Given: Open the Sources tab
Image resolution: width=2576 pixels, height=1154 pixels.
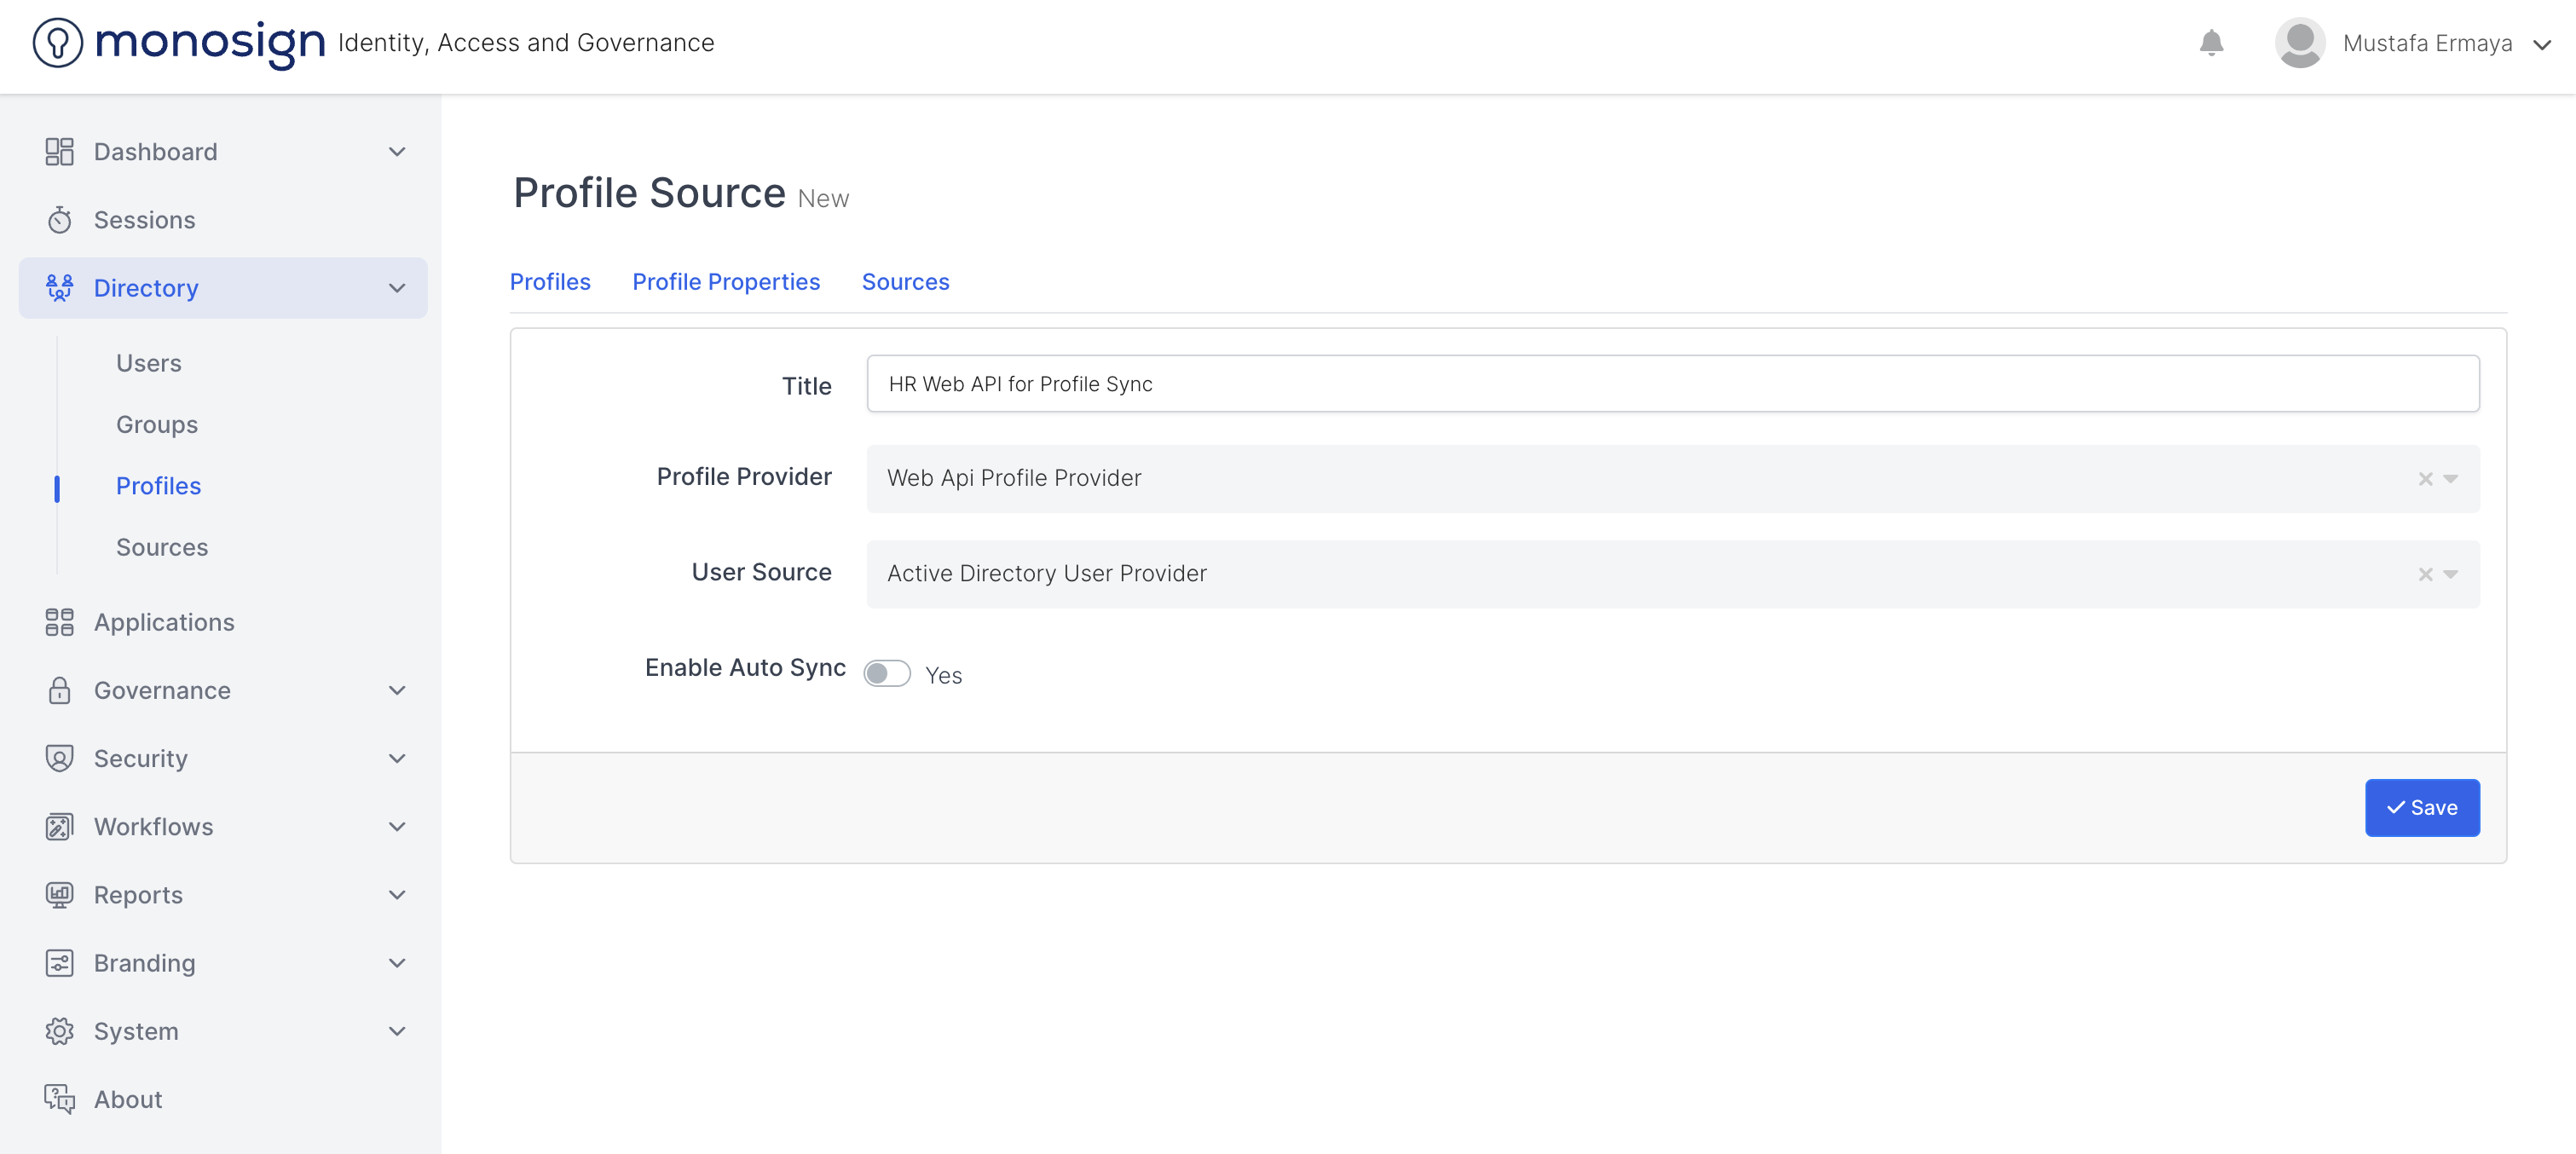Looking at the screenshot, I should click(x=905, y=281).
